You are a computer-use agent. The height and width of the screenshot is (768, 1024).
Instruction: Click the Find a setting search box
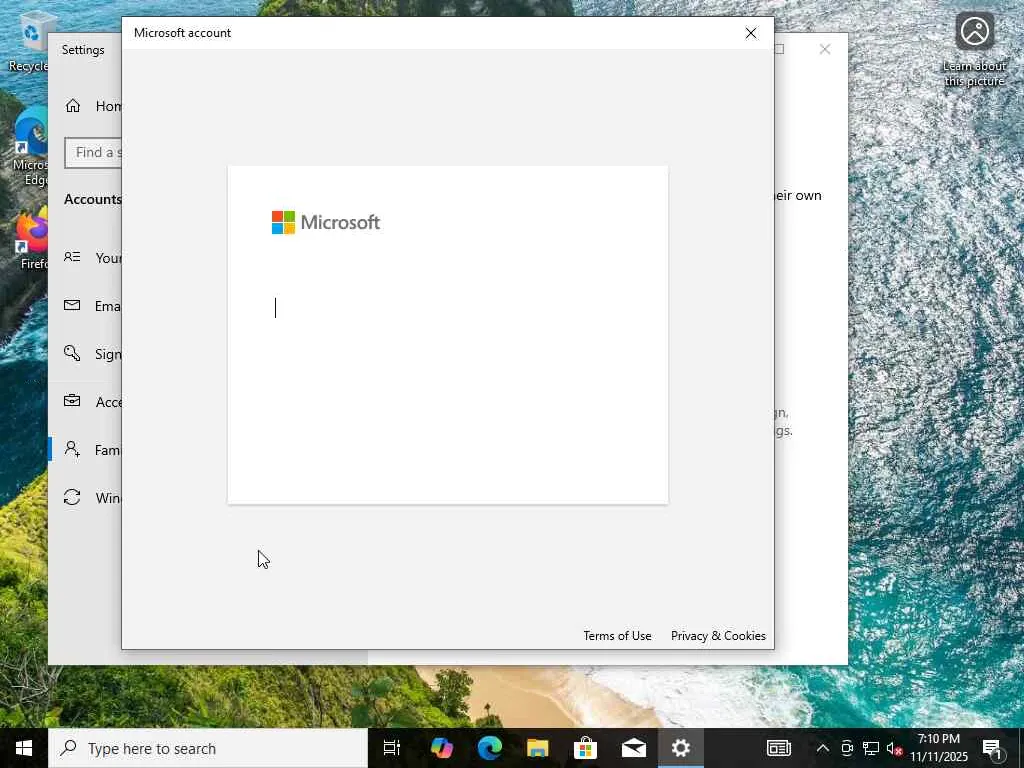click(x=93, y=153)
